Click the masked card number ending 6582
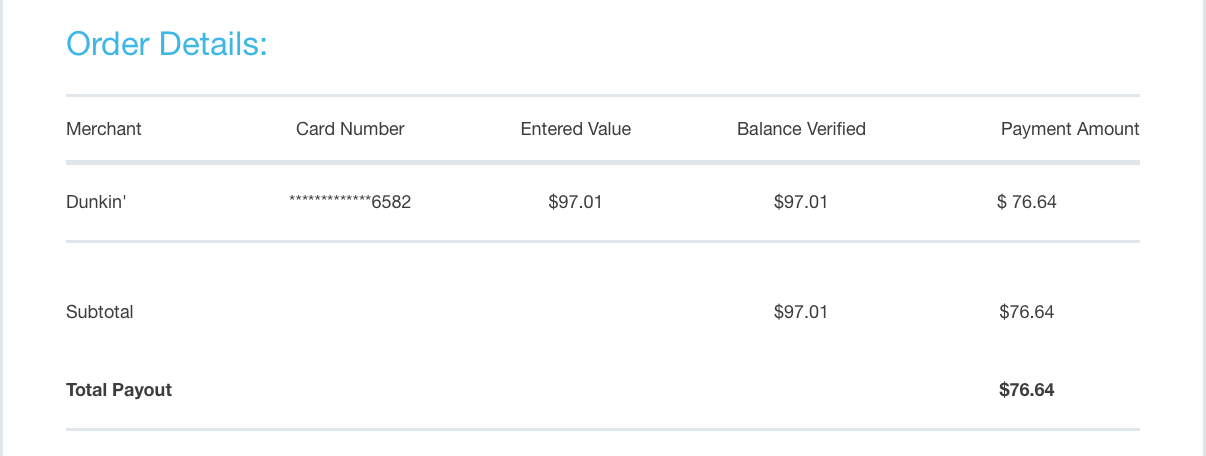The width and height of the screenshot is (1206, 456). pos(350,202)
